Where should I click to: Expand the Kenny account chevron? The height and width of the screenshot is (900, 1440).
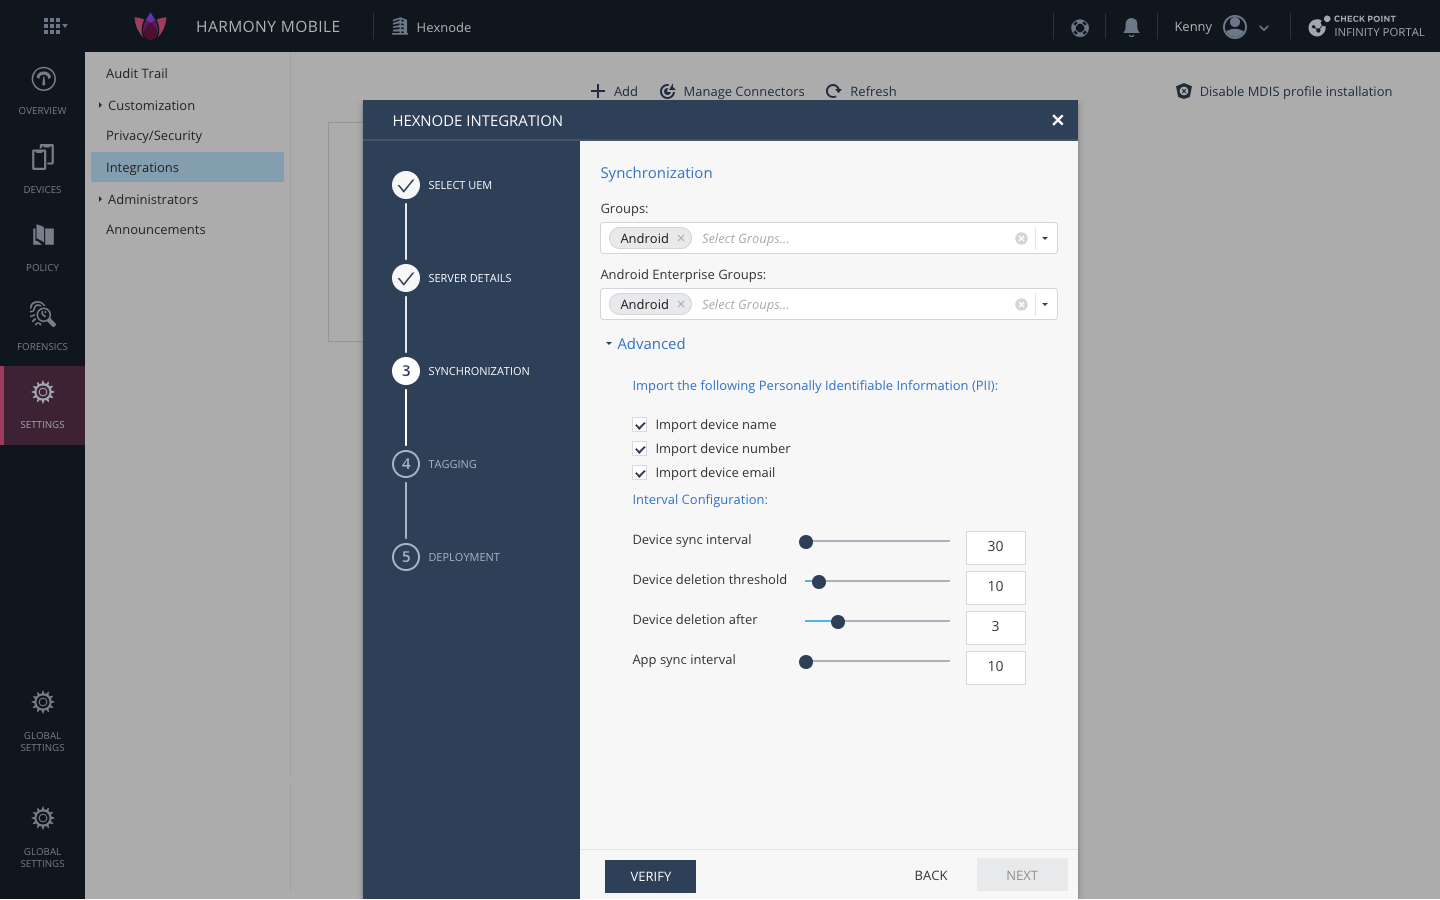(1264, 28)
